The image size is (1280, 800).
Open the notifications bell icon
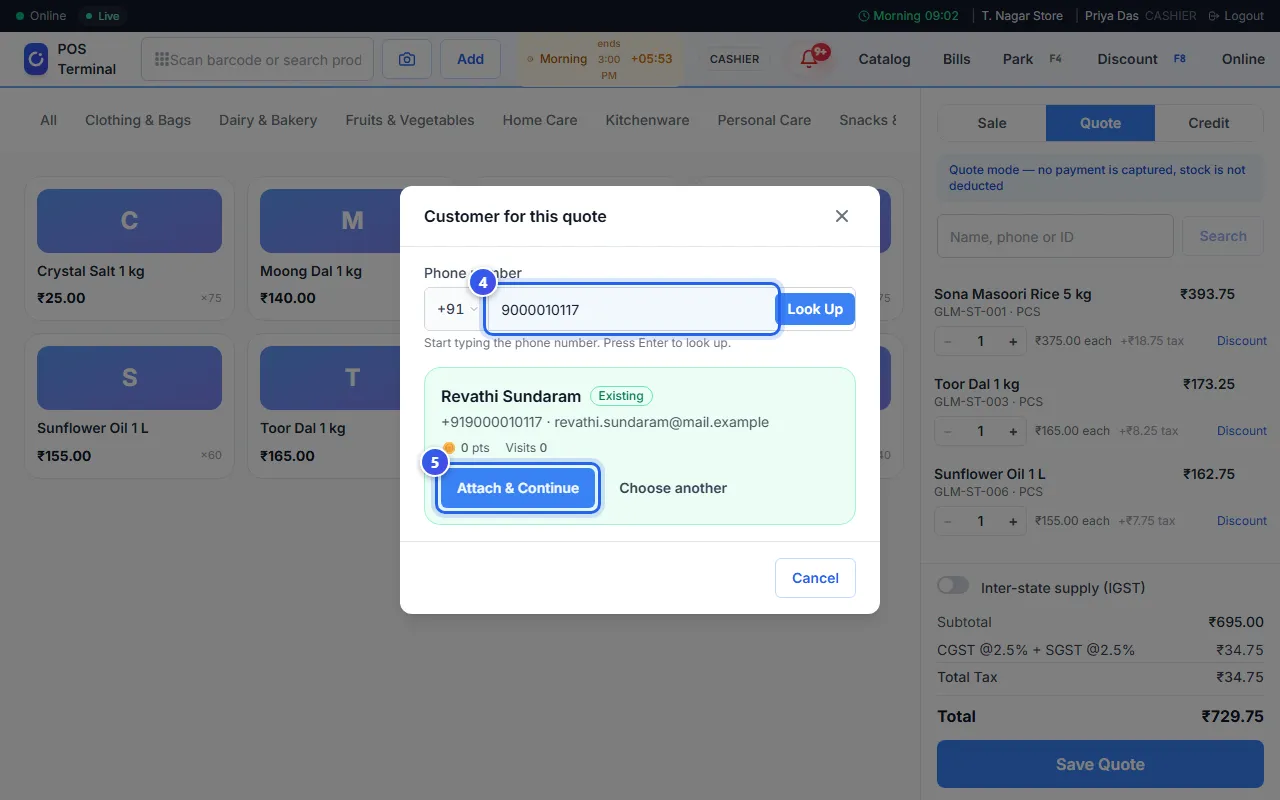pos(810,59)
